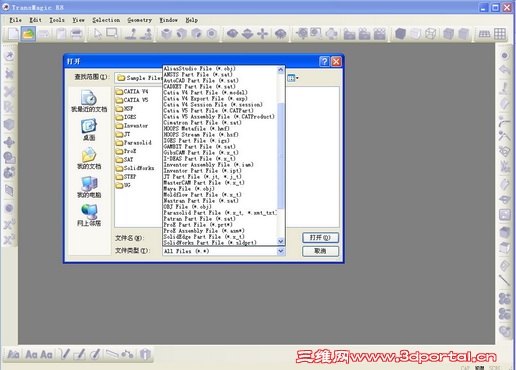The width and height of the screenshot is (516, 370).
Task: Select JT Part File type
Action: [x=202, y=176]
